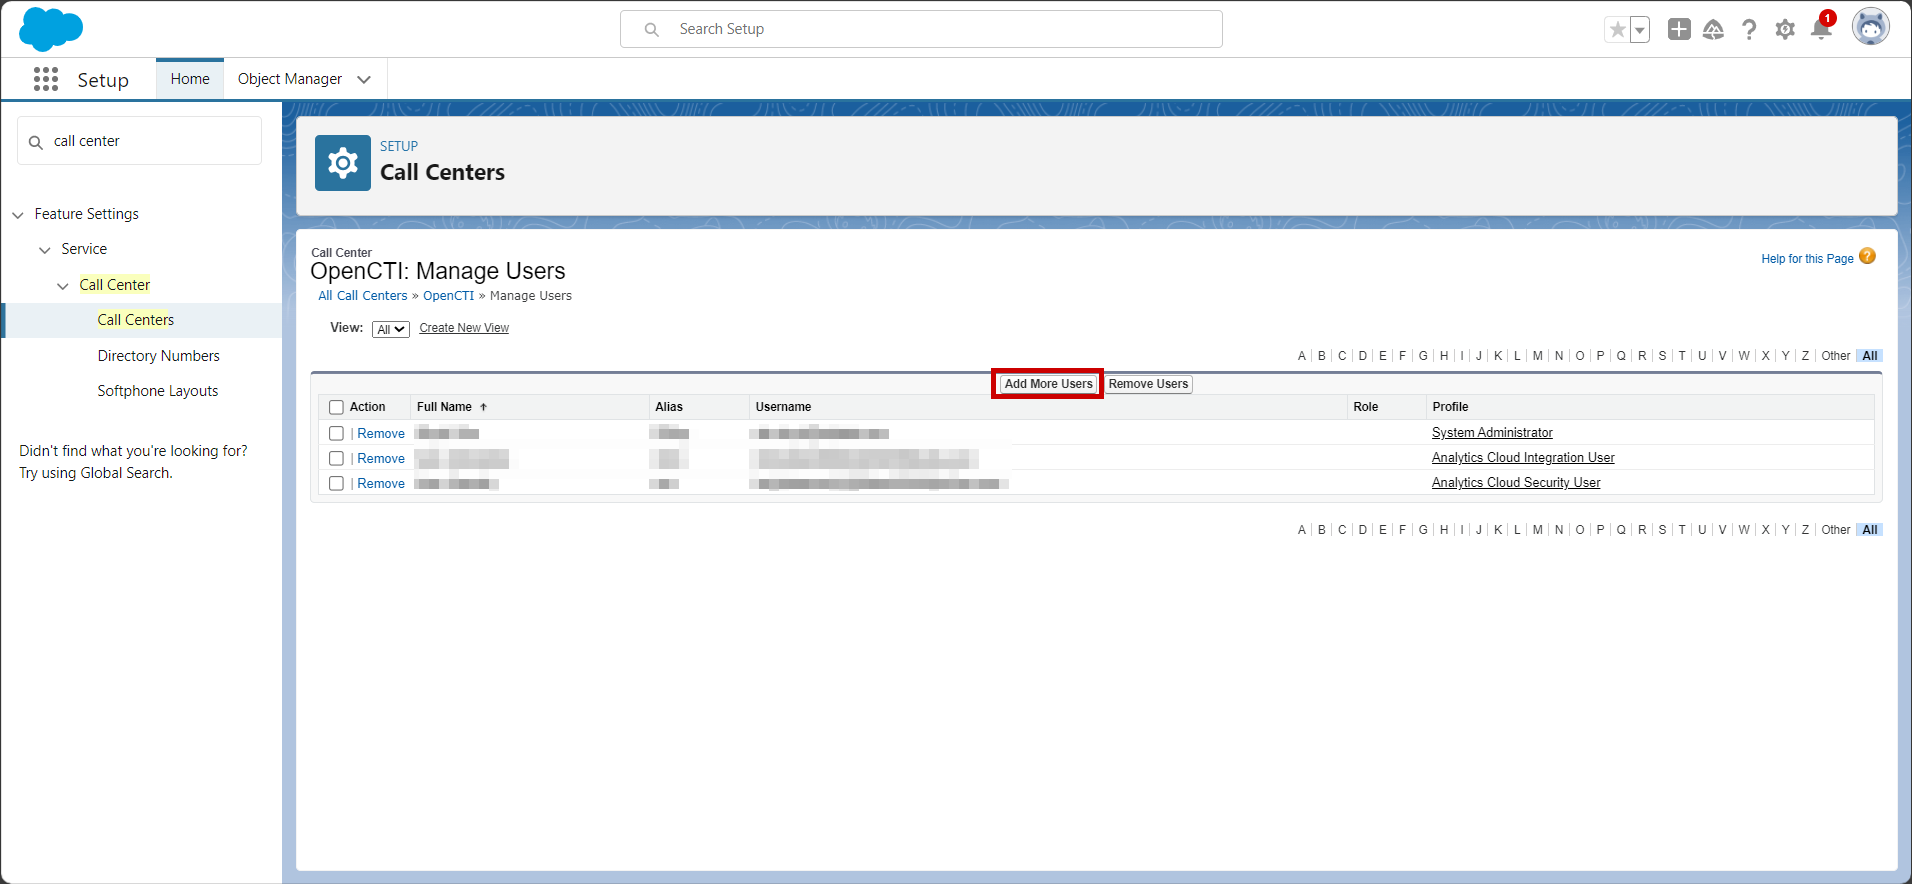1912x884 pixels.
Task: Filter by Other in the top alphabet bar
Action: coord(1836,356)
